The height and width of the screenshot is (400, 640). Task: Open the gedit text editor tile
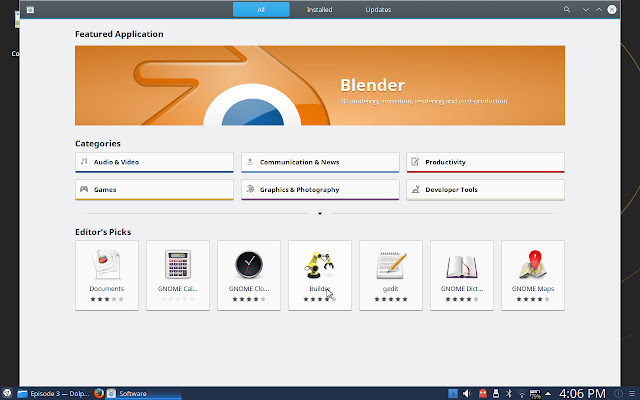(391, 276)
